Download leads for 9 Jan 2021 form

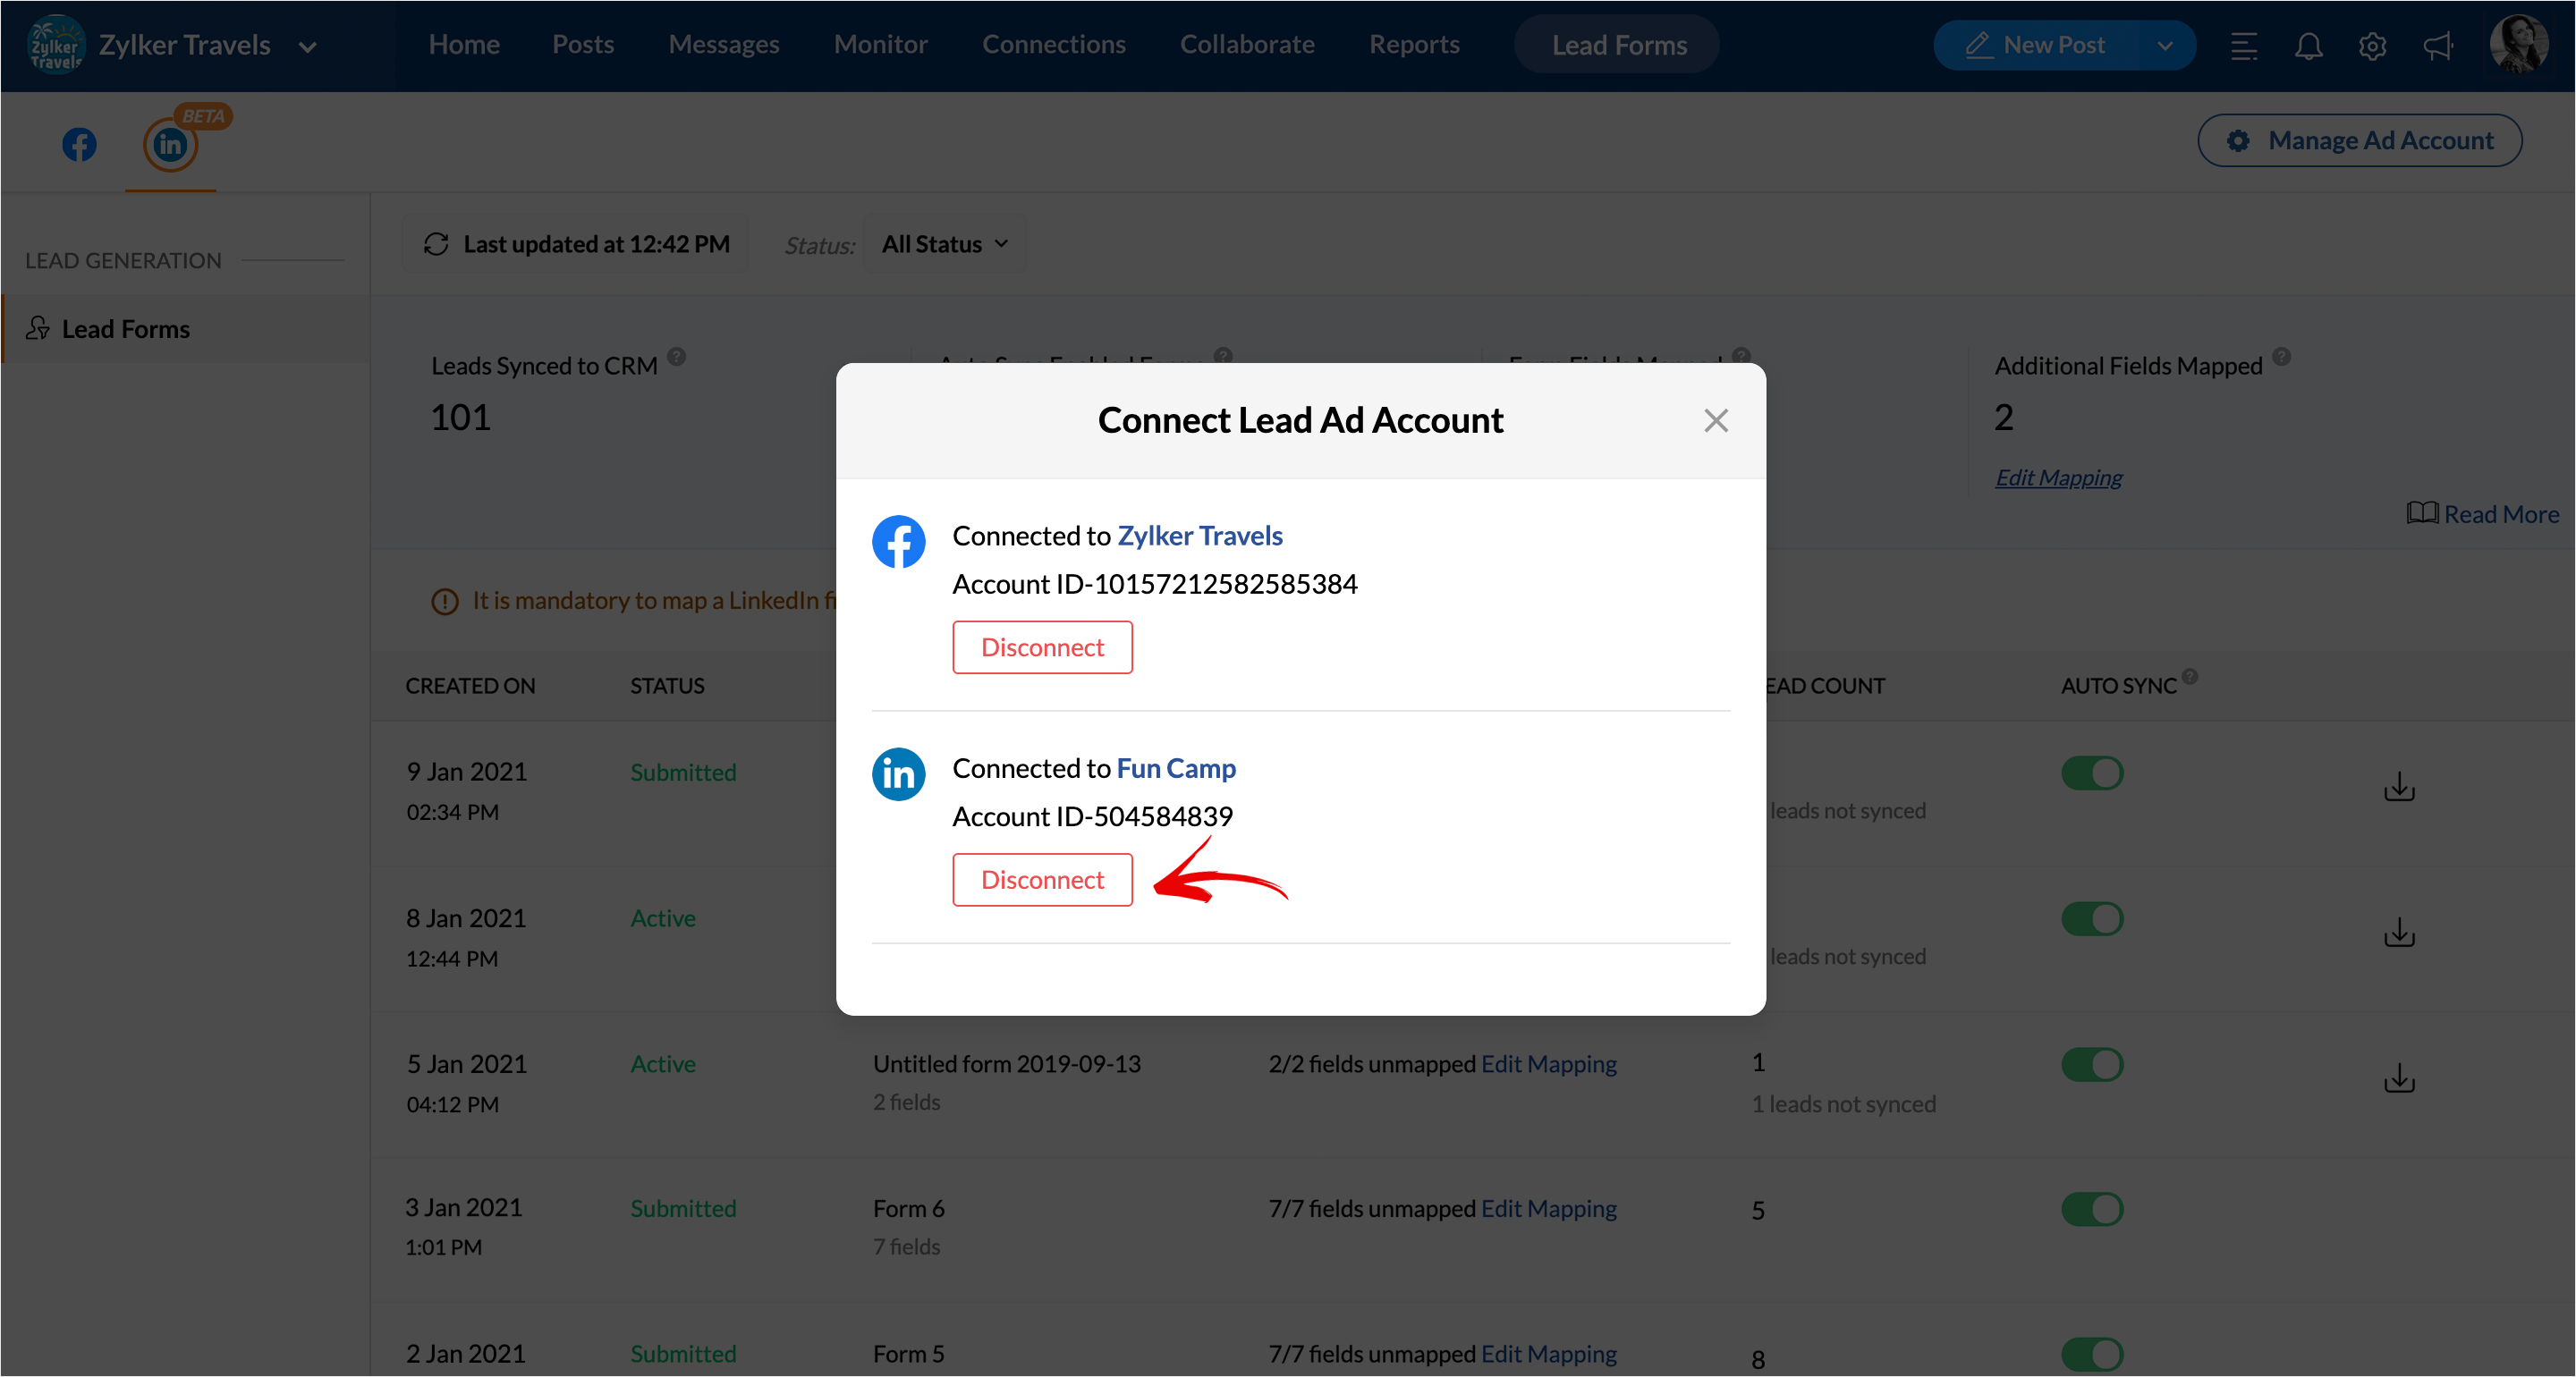2399,787
